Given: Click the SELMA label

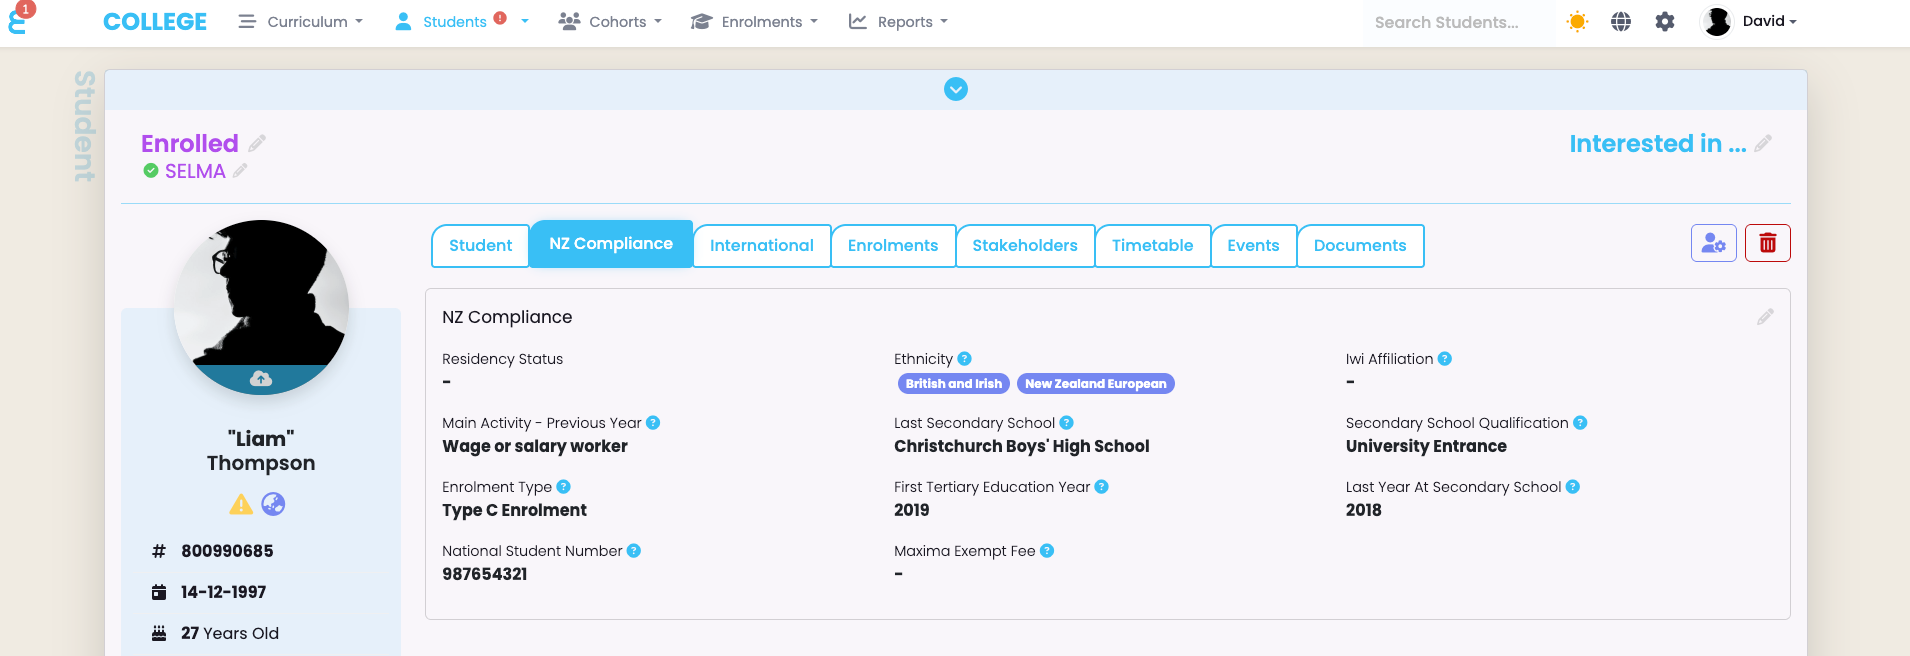Looking at the screenshot, I should (x=195, y=171).
